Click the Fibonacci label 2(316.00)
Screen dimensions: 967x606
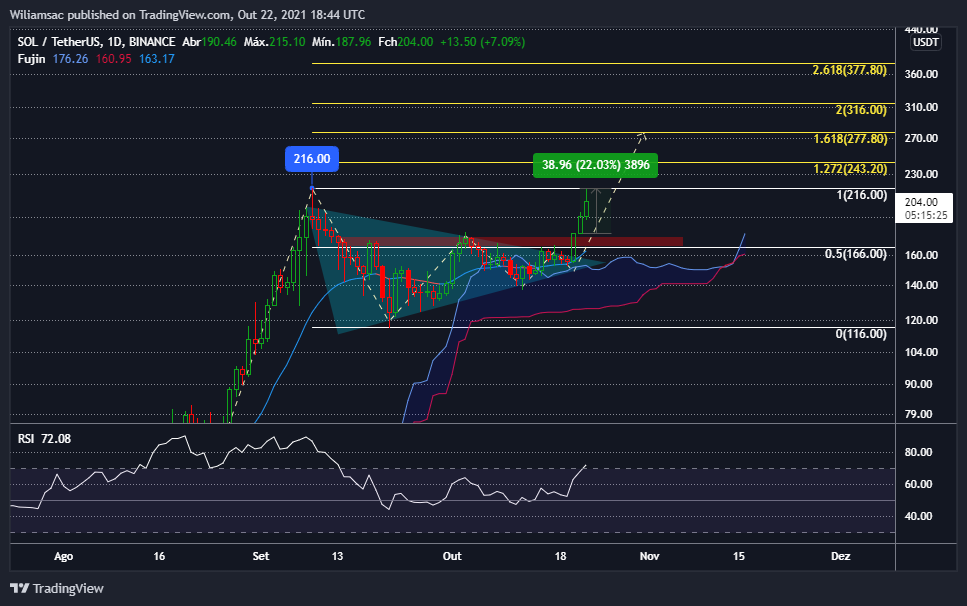tap(861, 110)
